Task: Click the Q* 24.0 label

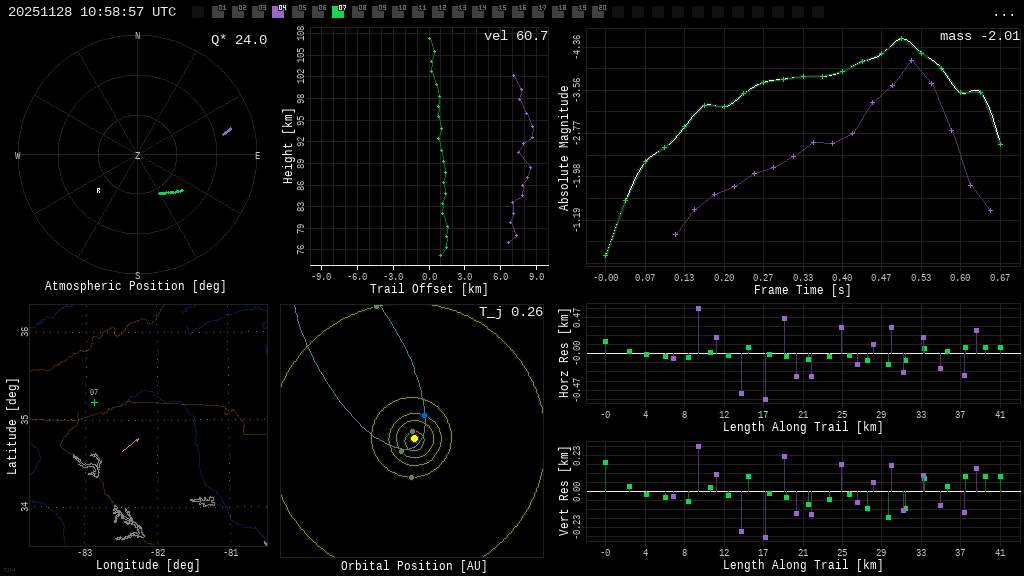Action: [238, 40]
